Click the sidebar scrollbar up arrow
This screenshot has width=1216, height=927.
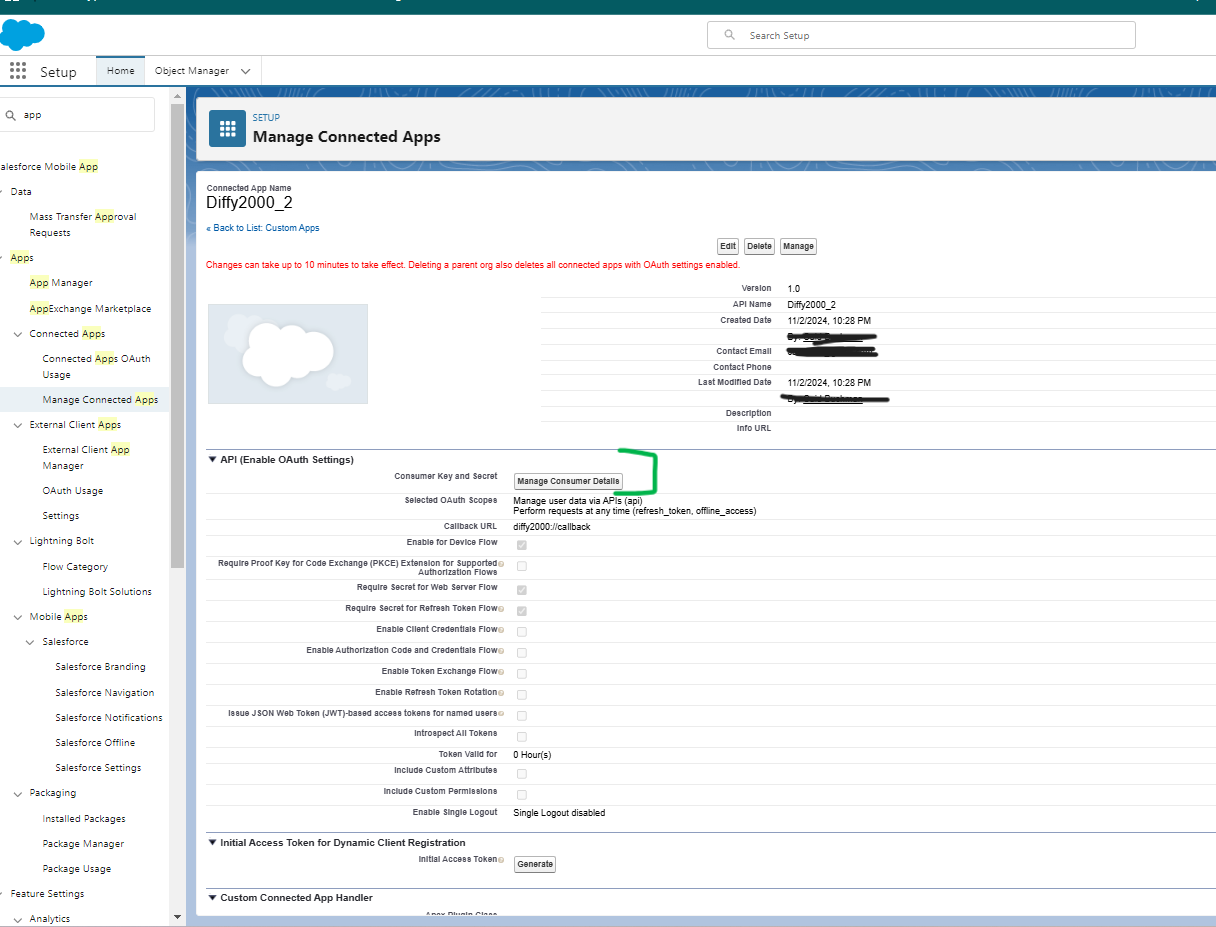point(177,97)
